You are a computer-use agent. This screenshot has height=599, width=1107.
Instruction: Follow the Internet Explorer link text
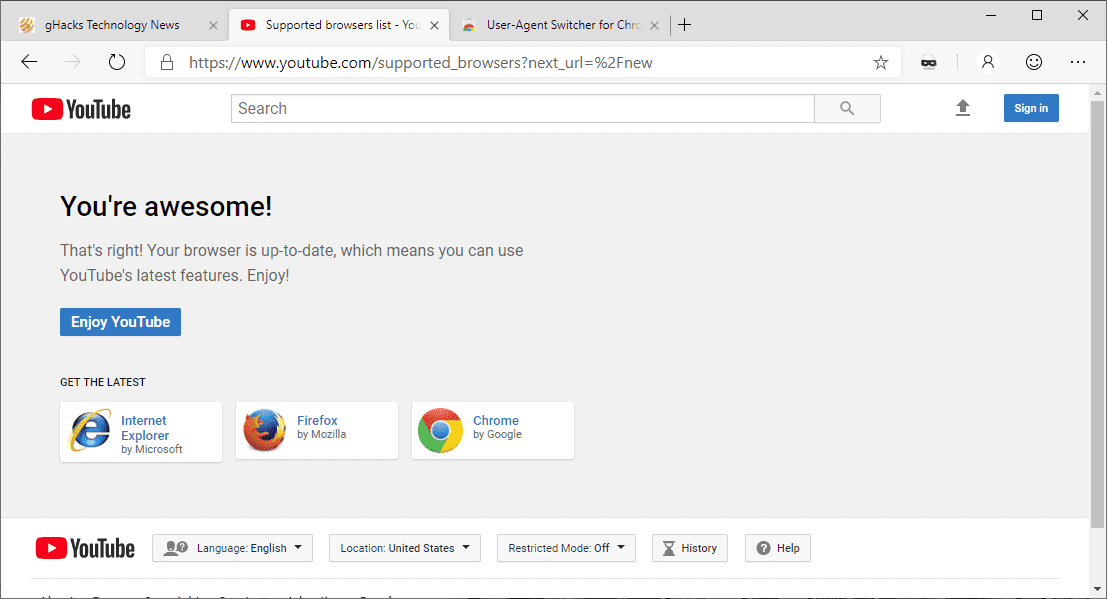[x=145, y=428]
